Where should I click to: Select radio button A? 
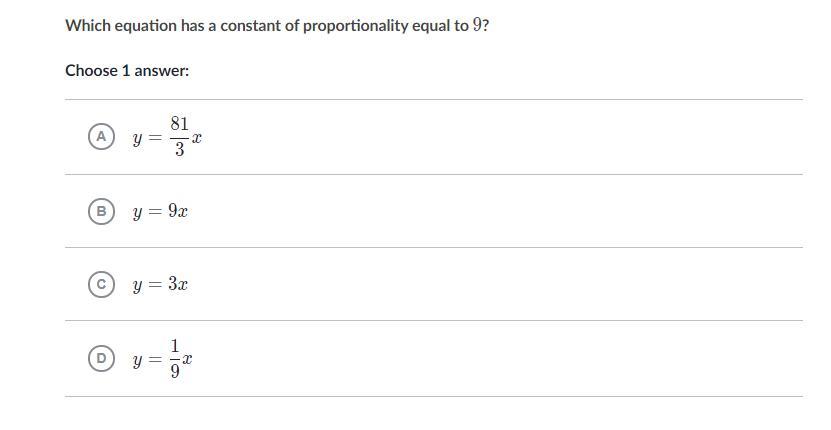(101, 137)
